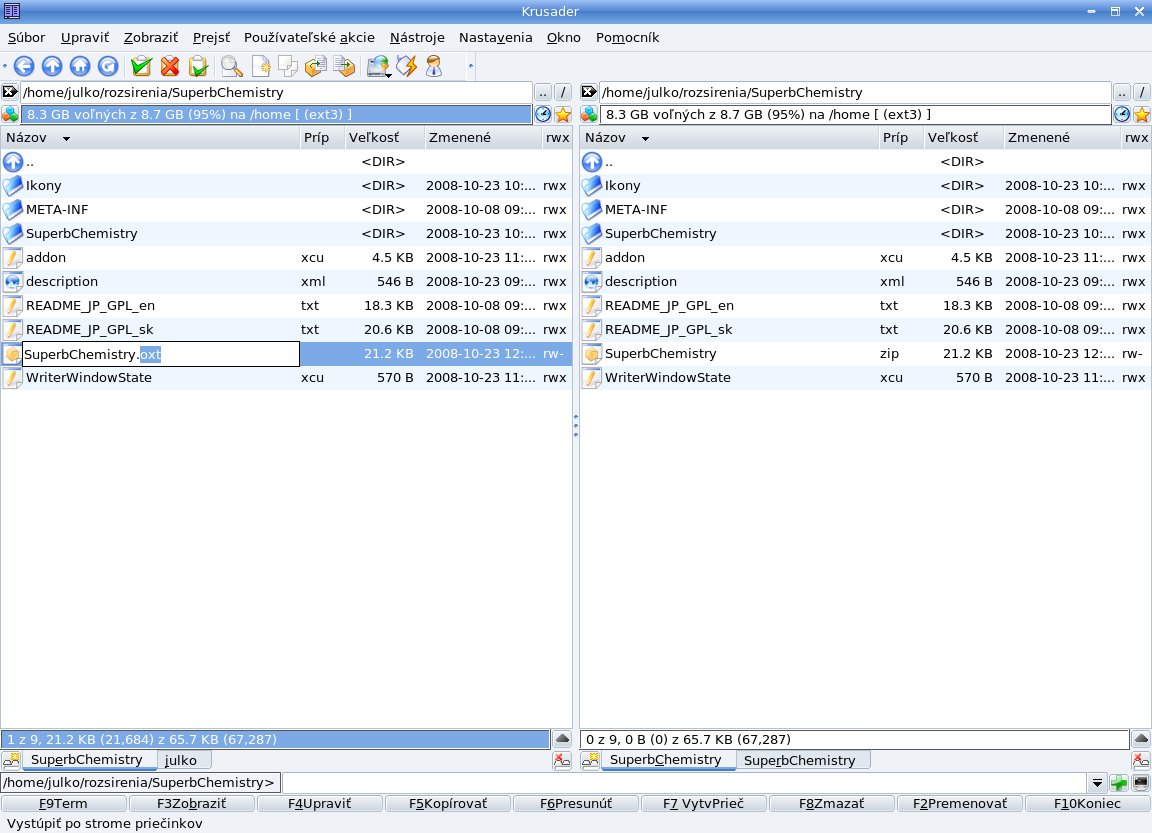Open the Súbor menu

coord(26,37)
